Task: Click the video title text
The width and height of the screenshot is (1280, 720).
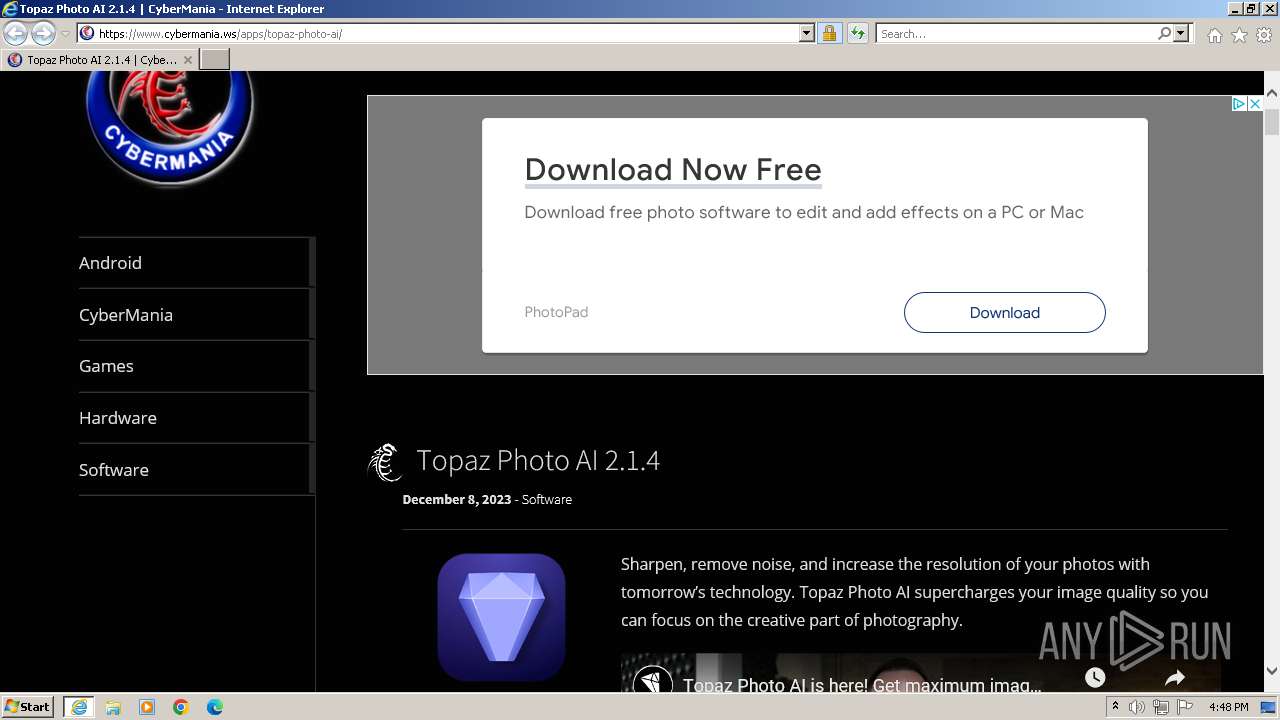Action: (x=862, y=685)
